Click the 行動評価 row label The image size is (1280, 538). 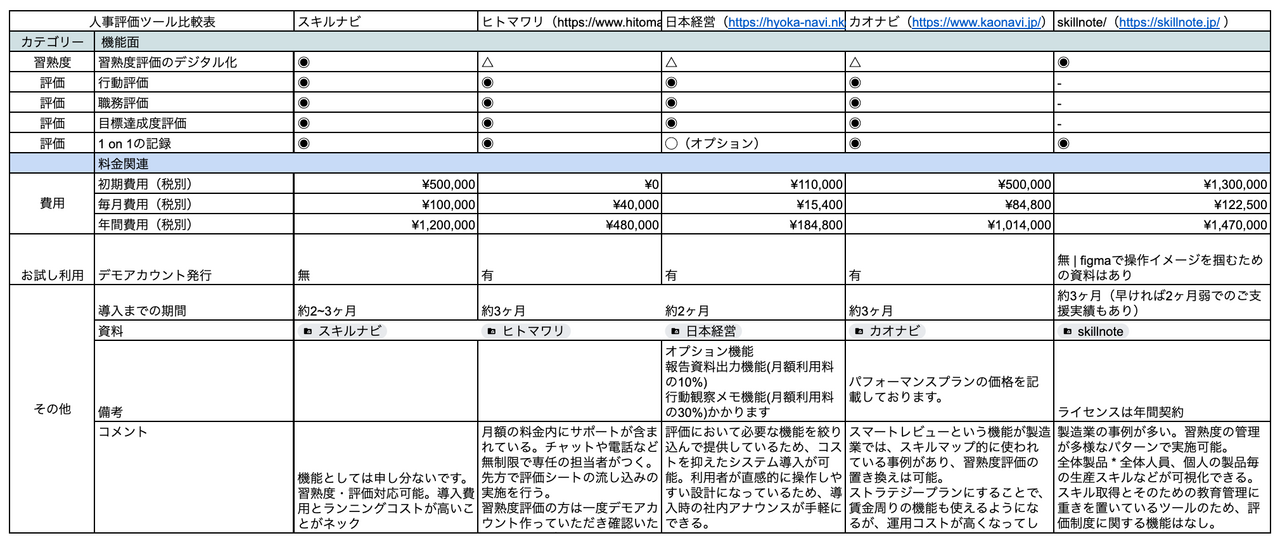point(195,82)
